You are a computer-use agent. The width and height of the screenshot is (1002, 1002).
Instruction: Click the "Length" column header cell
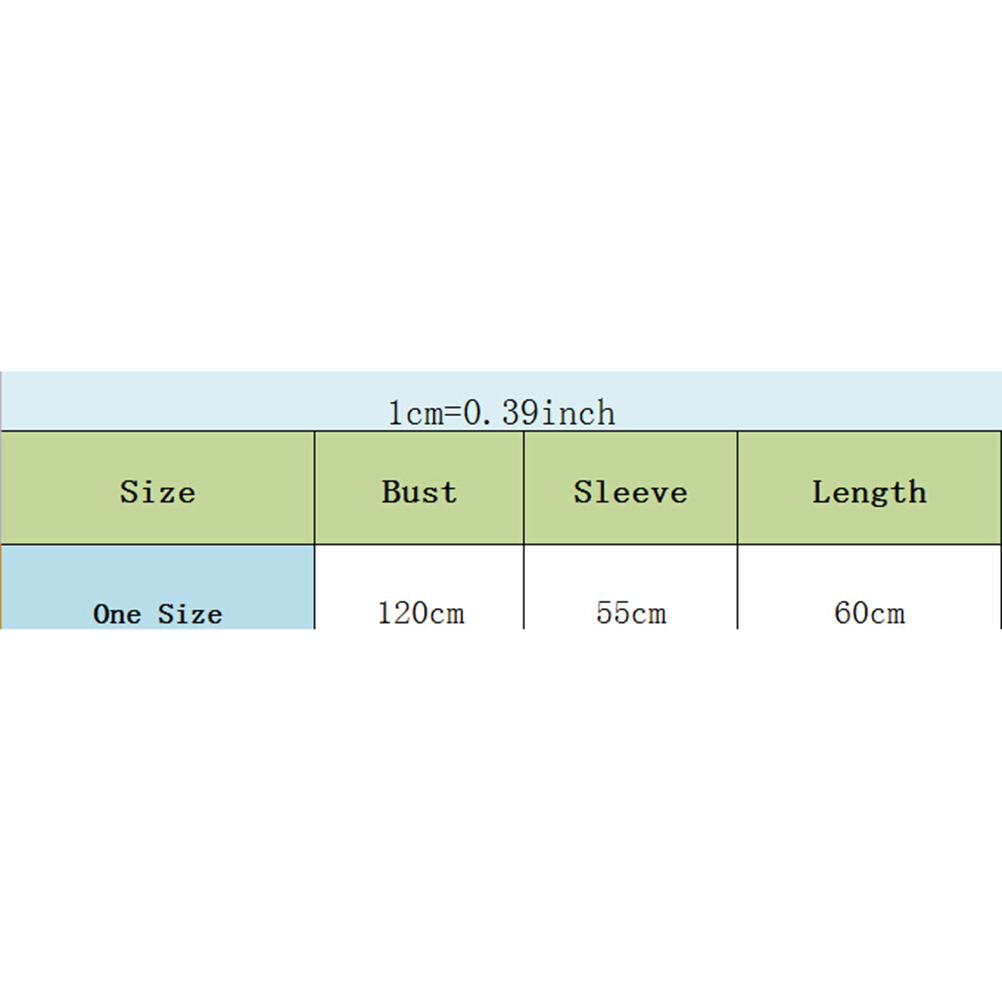[x=869, y=491]
